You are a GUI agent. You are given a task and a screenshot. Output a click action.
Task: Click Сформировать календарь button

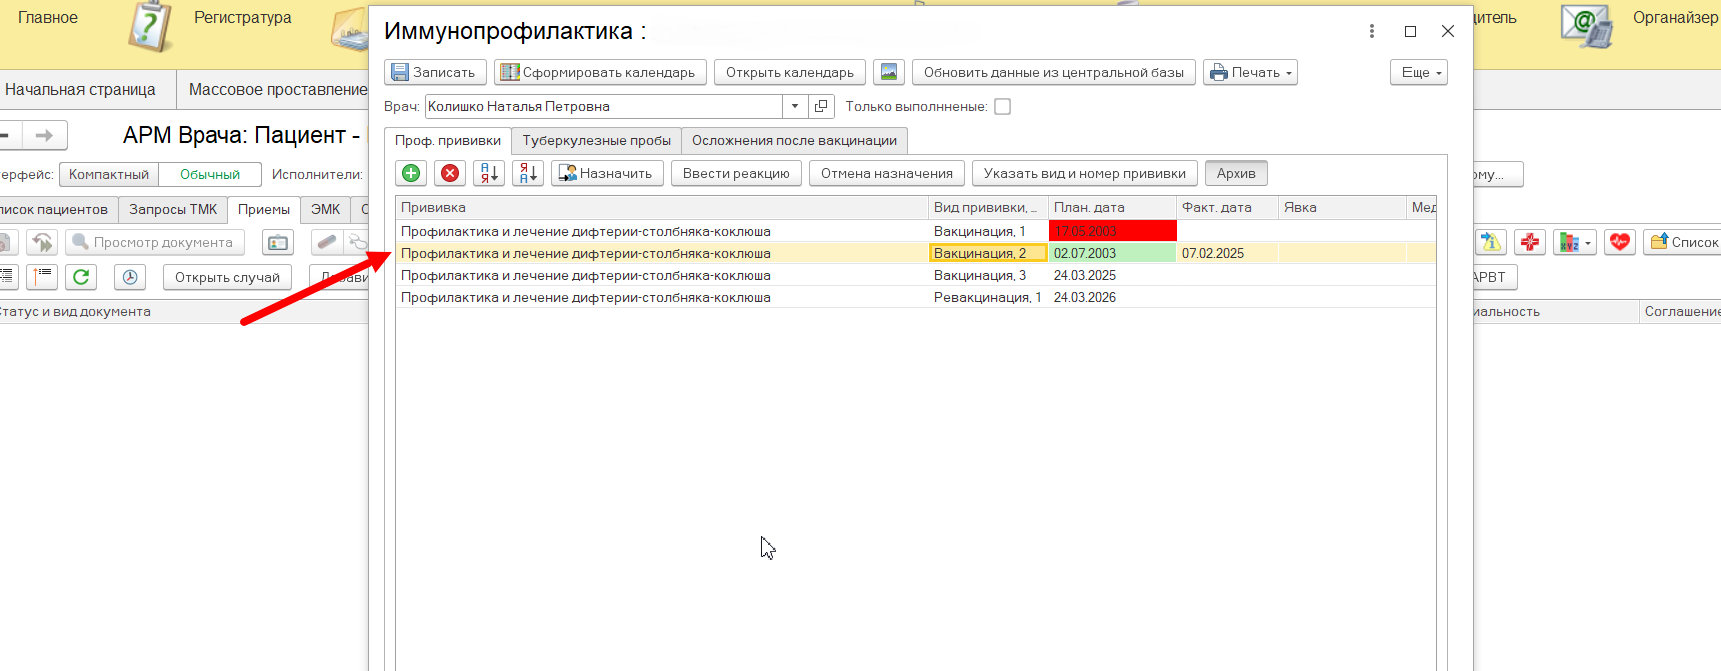pos(600,72)
